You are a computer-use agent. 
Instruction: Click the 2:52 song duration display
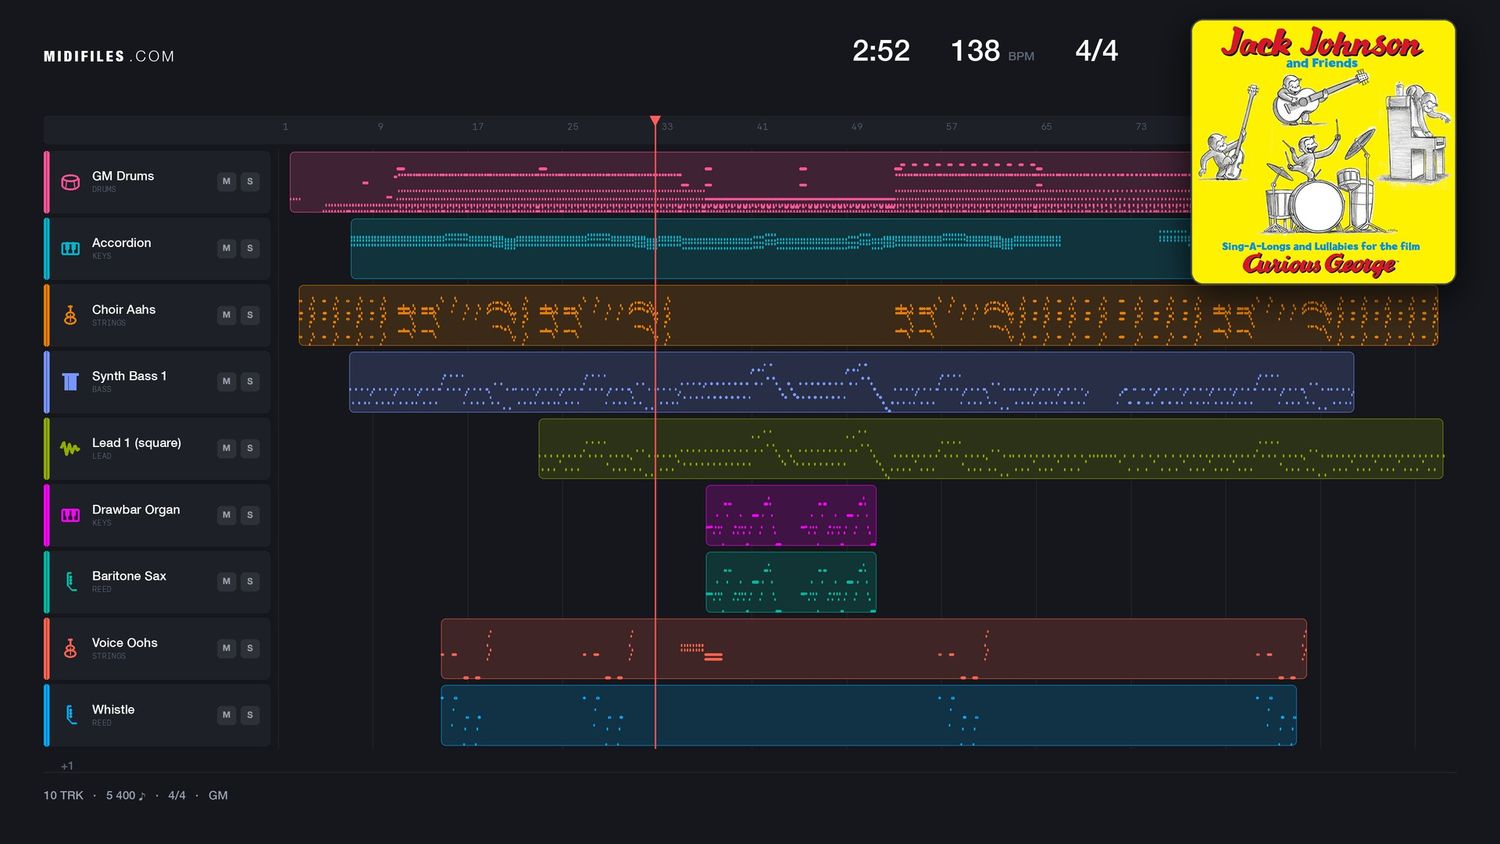881,51
